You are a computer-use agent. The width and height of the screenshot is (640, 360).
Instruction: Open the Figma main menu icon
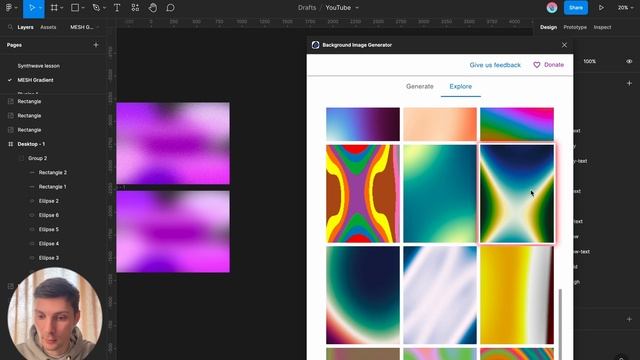pos(9,8)
